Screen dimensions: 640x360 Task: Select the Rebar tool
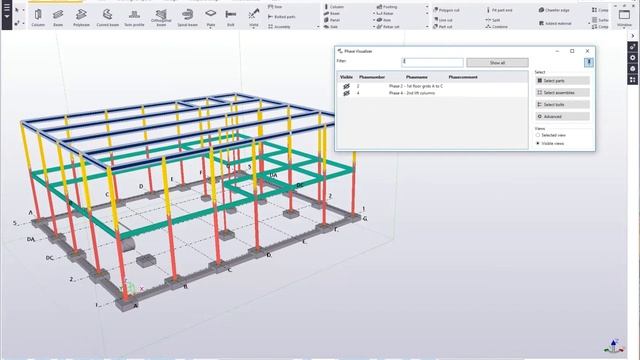[x=385, y=13]
